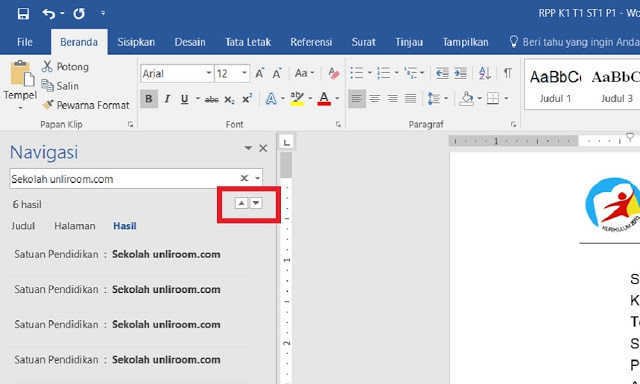Image resolution: width=640 pixels, height=384 pixels.
Task: Expand the search options arrow in Navigasi box
Action: [x=258, y=178]
